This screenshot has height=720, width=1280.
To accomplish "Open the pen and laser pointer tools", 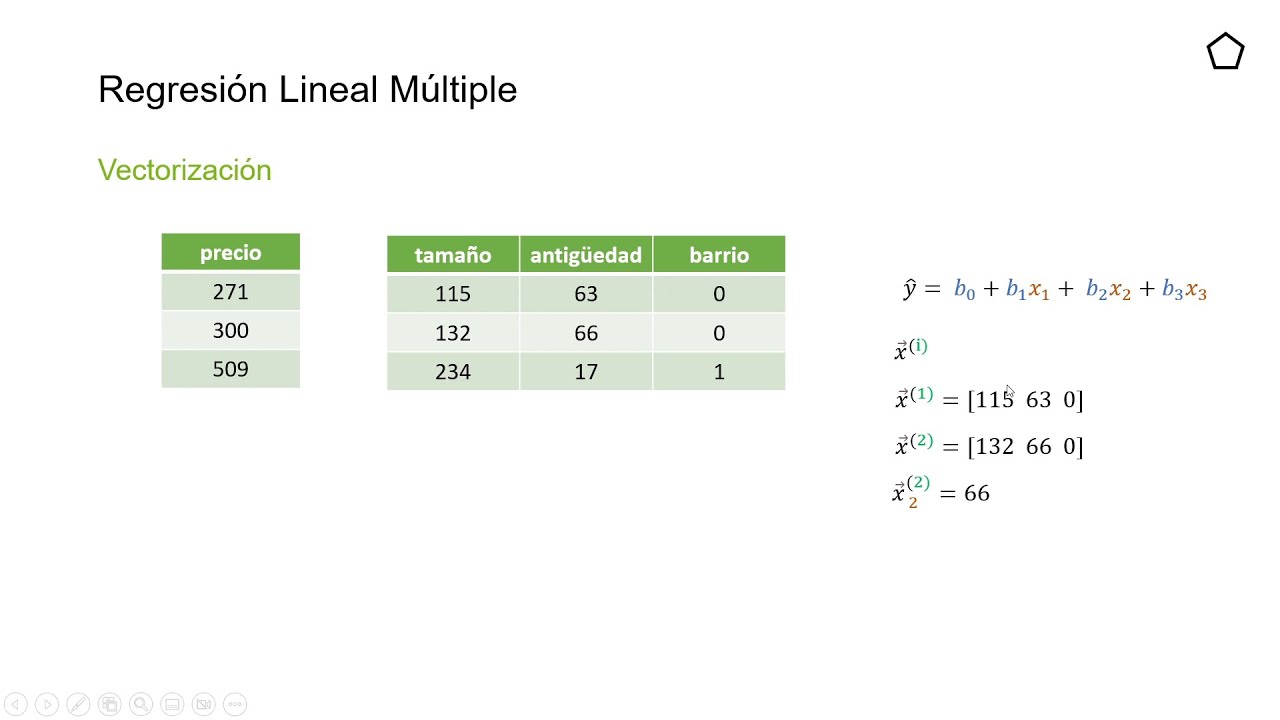I will point(77,704).
